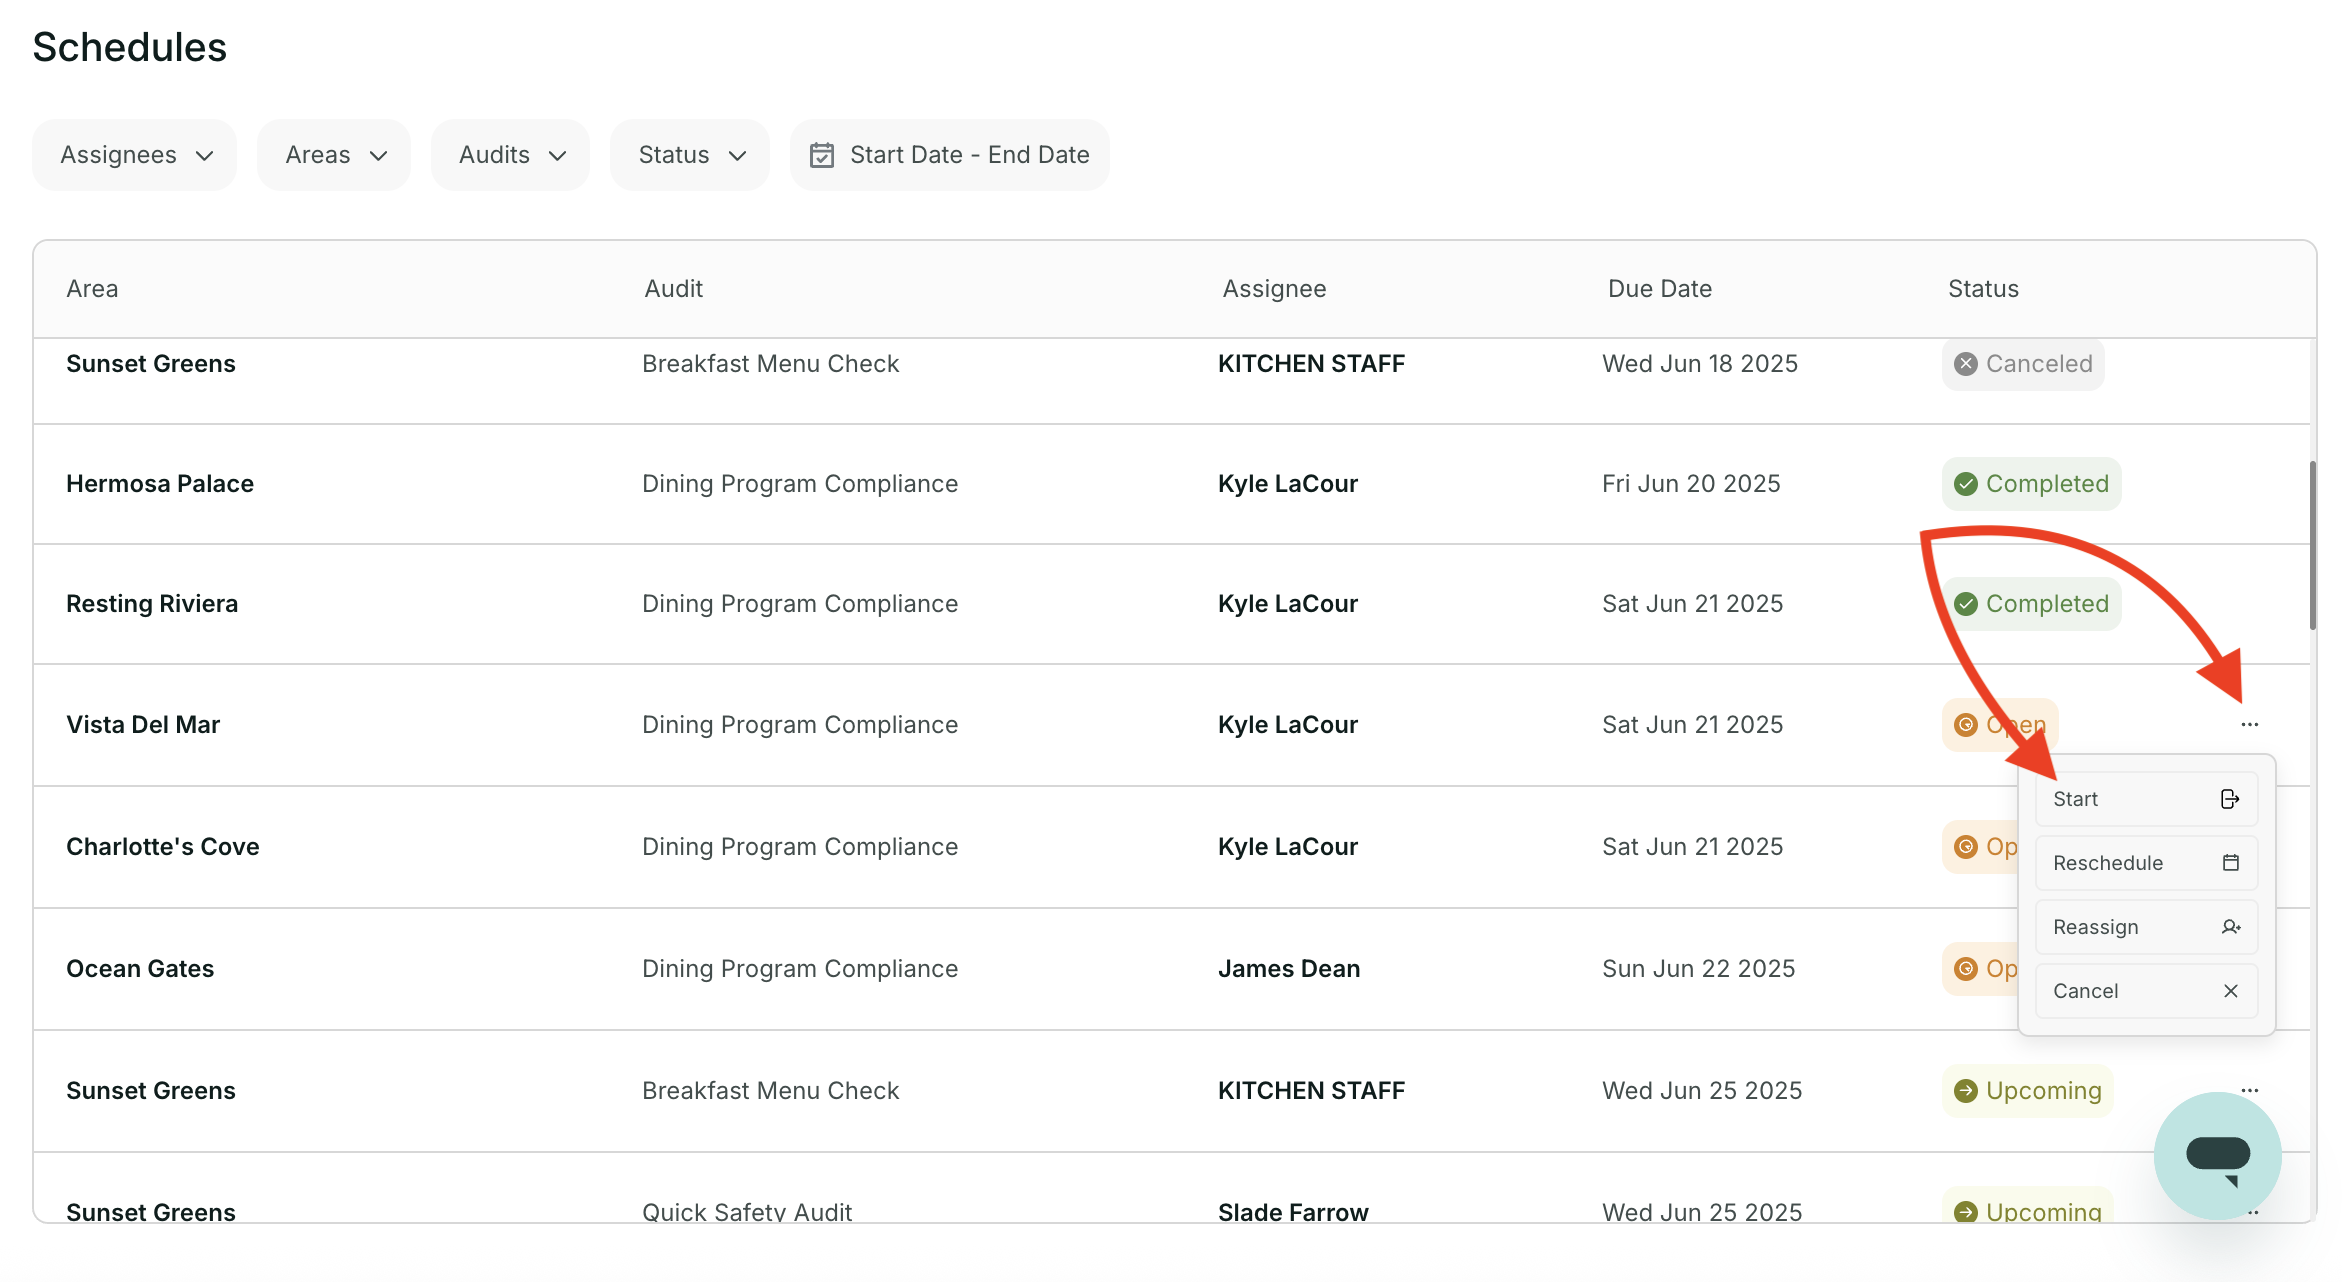
Task: Click the Canceled status badge
Action: click(2023, 364)
